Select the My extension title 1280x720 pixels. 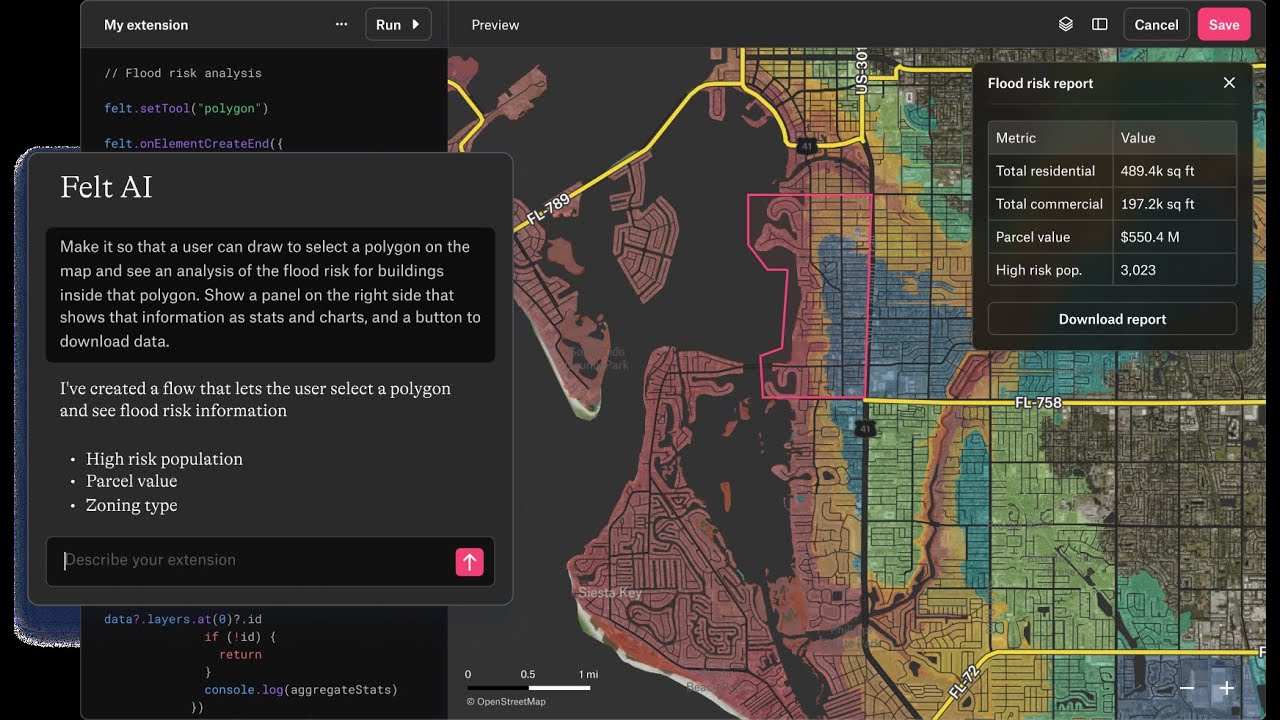146,25
